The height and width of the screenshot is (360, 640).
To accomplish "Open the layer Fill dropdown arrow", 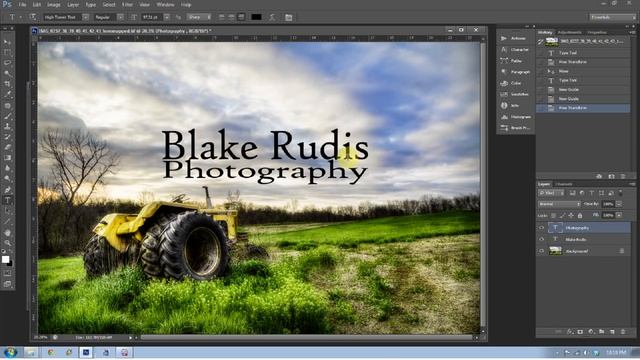I will [619, 215].
